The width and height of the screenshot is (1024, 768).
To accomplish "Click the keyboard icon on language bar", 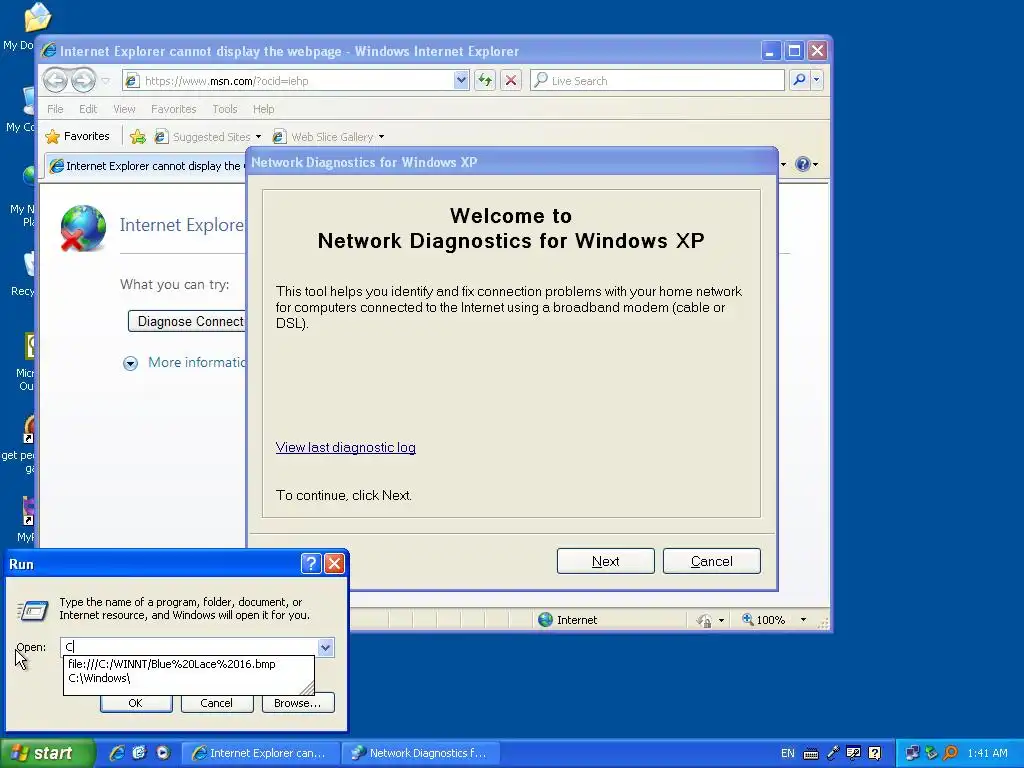I will tap(810, 754).
